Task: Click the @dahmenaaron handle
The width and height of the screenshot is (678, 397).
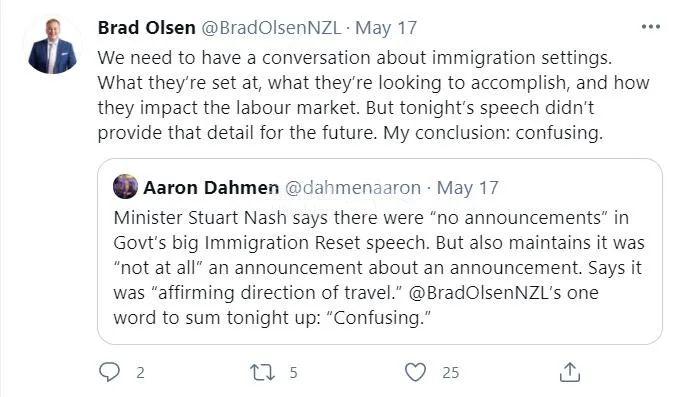Action: tap(353, 188)
